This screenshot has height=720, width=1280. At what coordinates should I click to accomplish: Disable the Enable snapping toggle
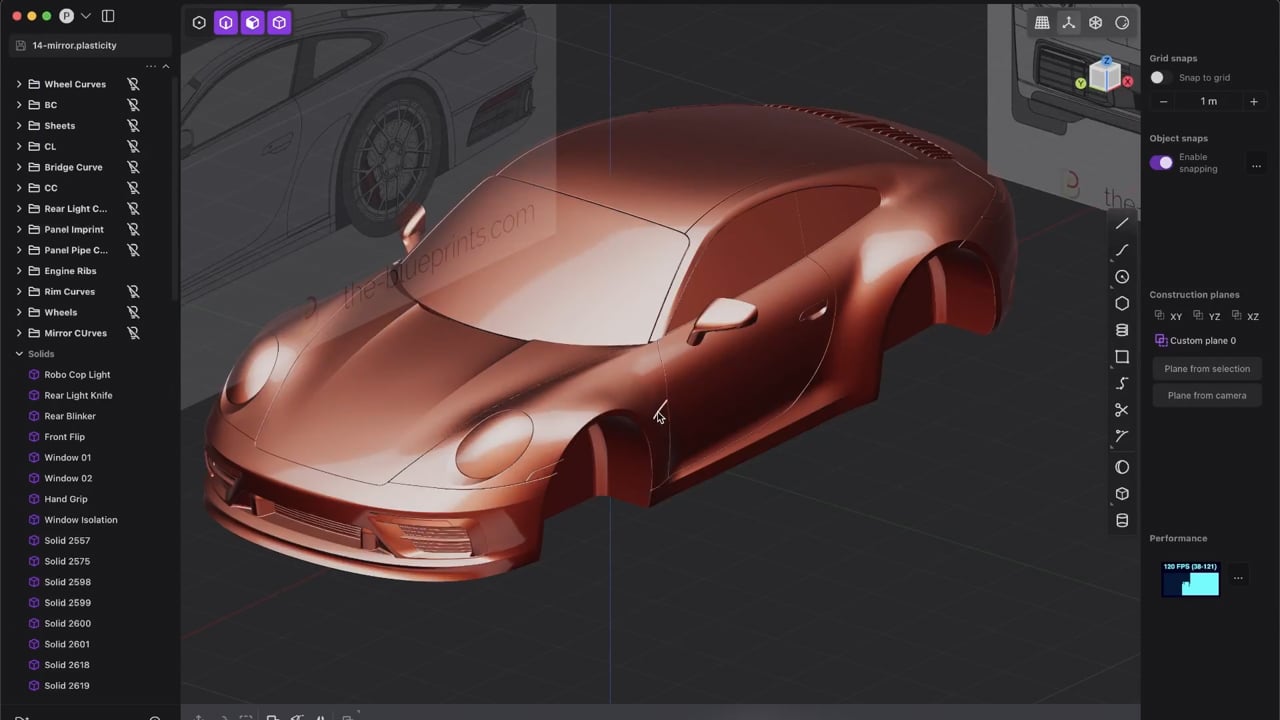tap(1160, 162)
